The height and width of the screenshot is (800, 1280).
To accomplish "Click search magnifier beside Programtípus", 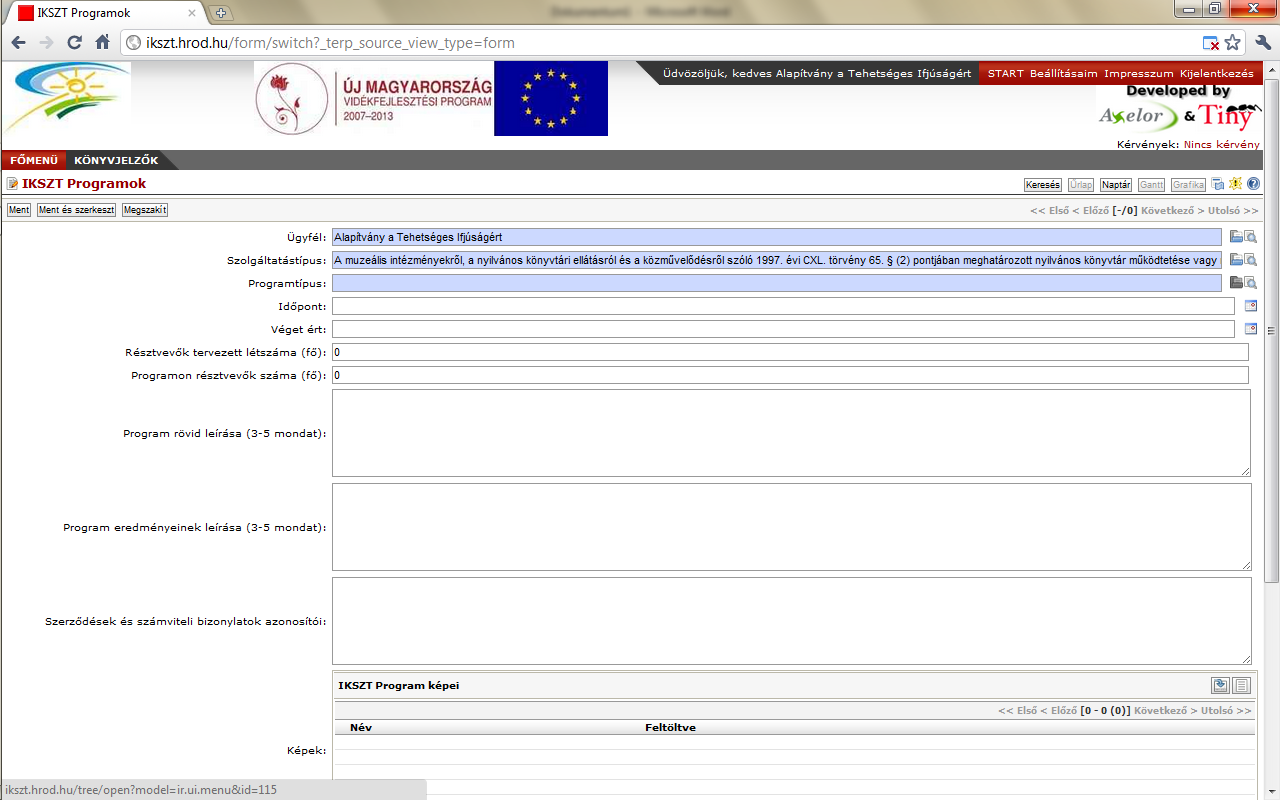I will pos(1250,283).
